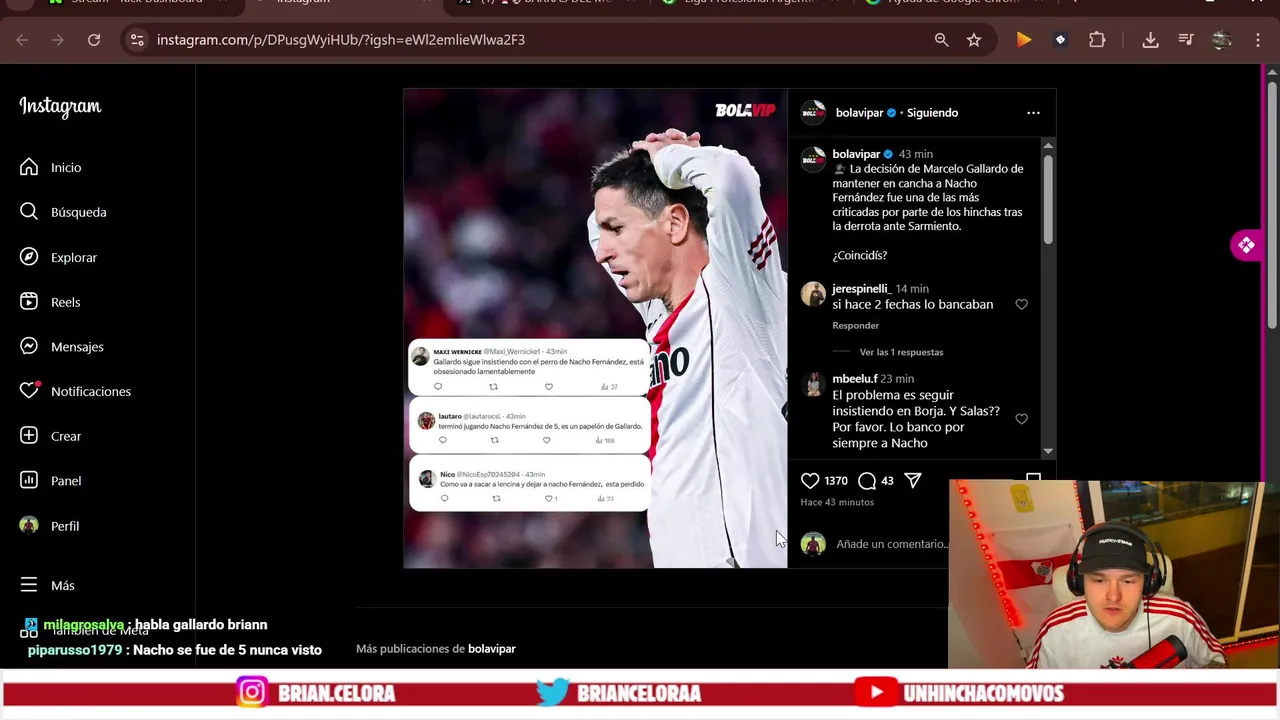Open Perfil profile page
This screenshot has width=1280, height=720.
point(50,526)
